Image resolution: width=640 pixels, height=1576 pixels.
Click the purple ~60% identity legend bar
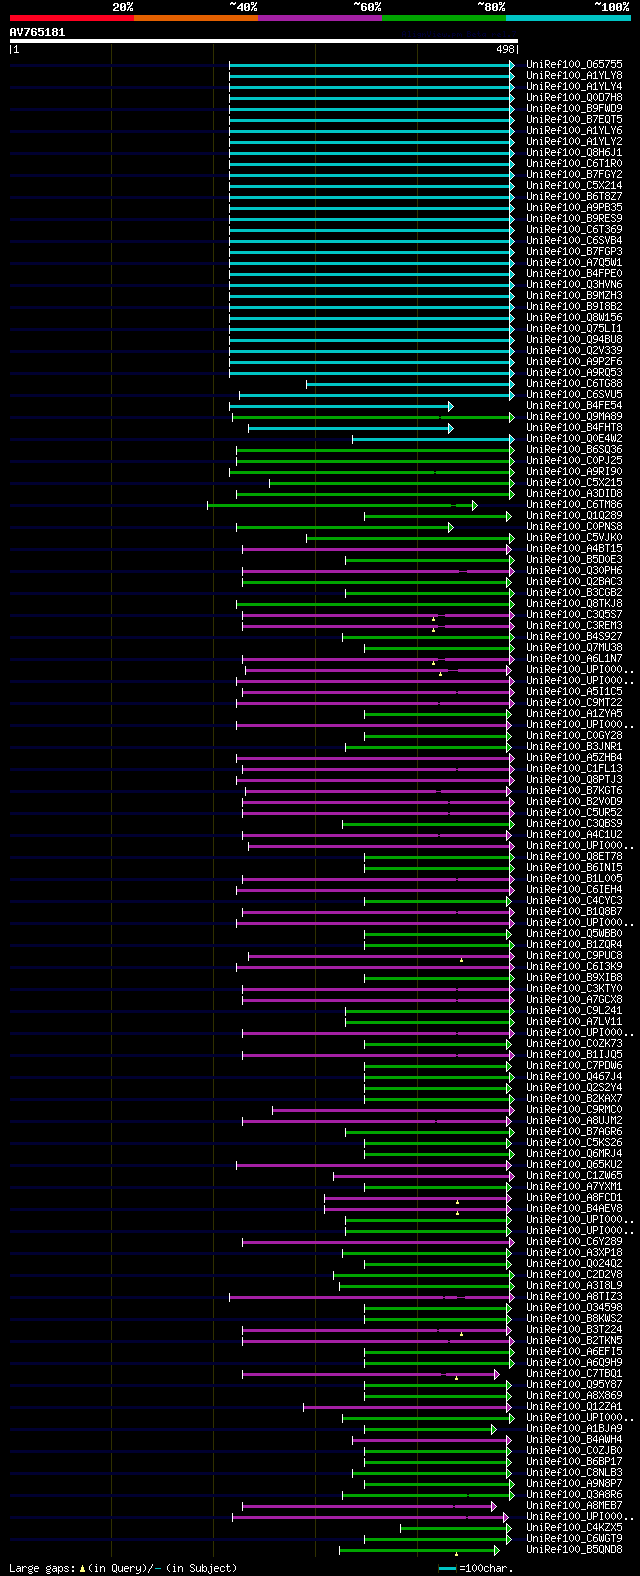pos(320,18)
